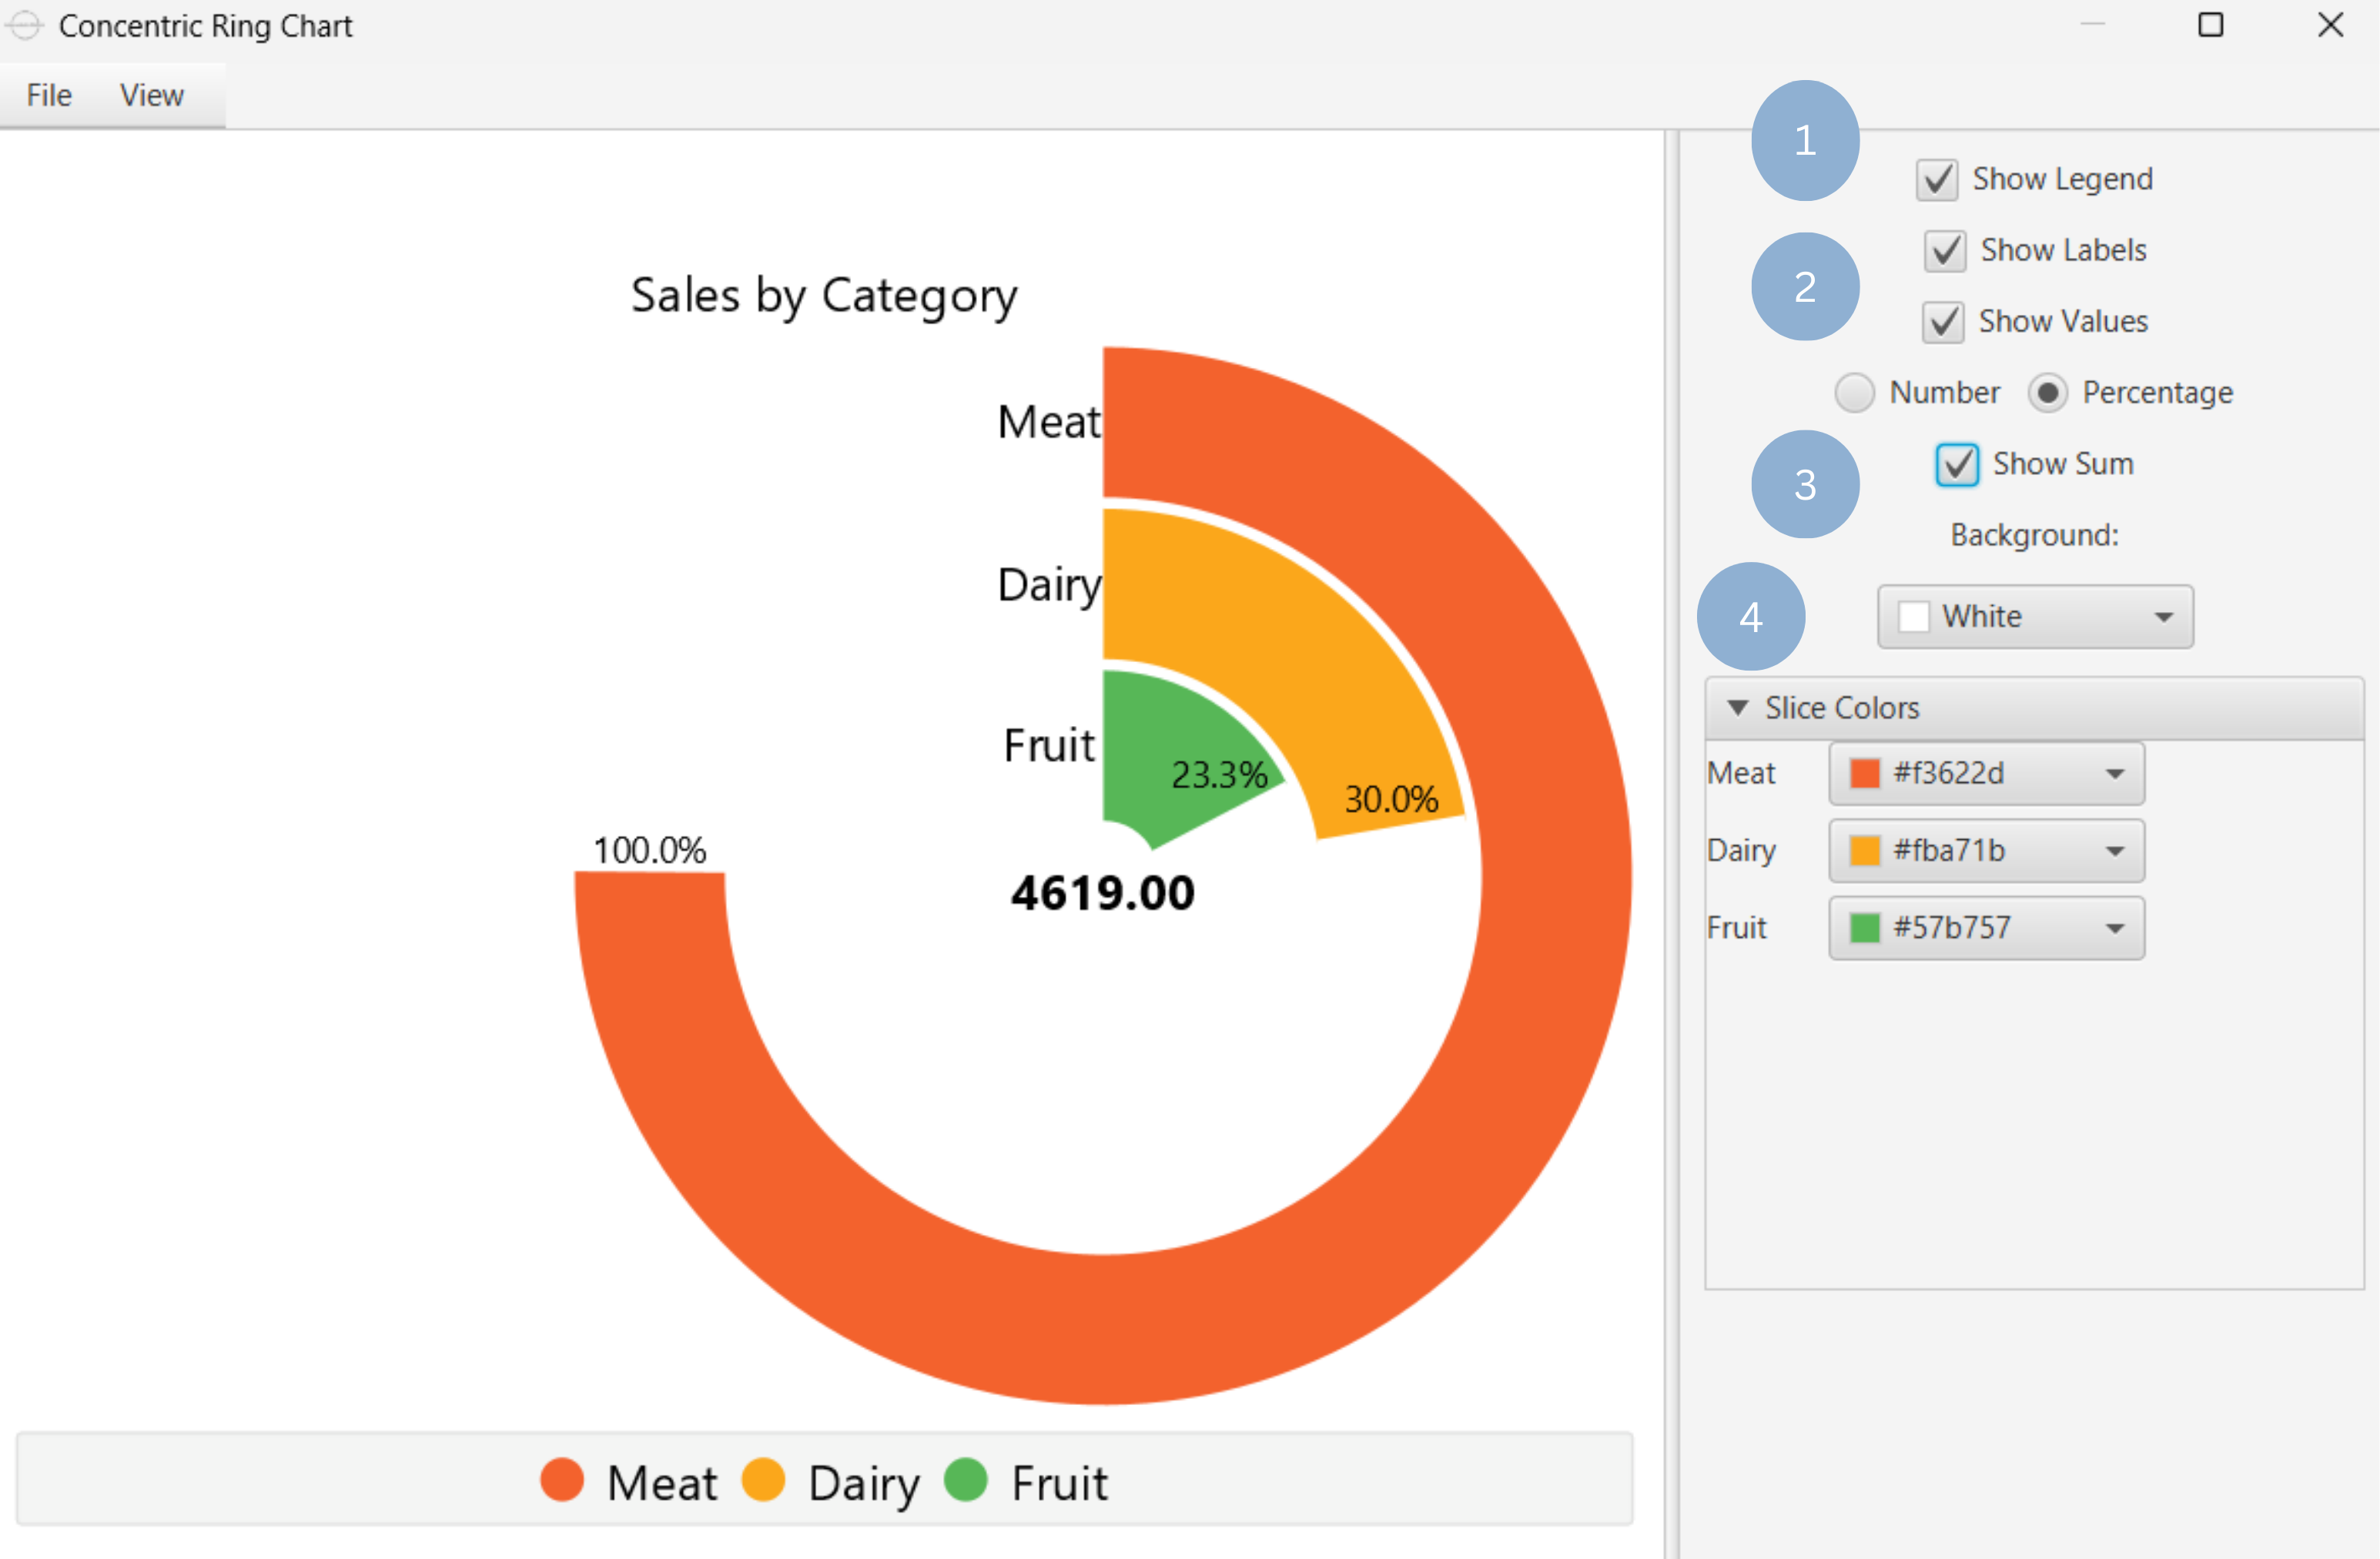Image resolution: width=2380 pixels, height=1559 pixels.
Task: Click the white swatch inside the Background selector
Action: pyautogui.click(x=1916, y=617)
